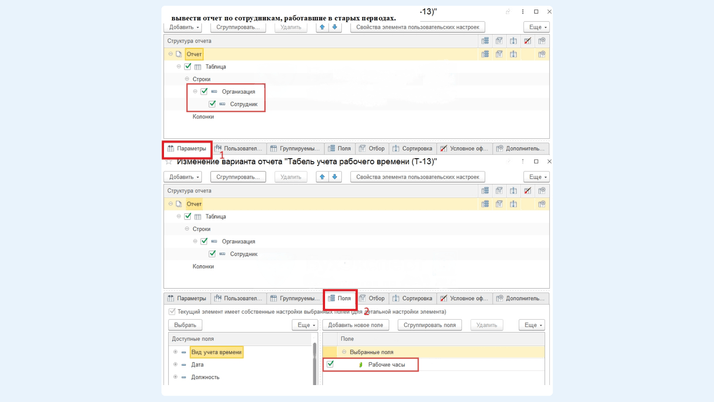
Task: Click the red conditional formatting icon in the upper structure header
Action: (x=528, y=41)
